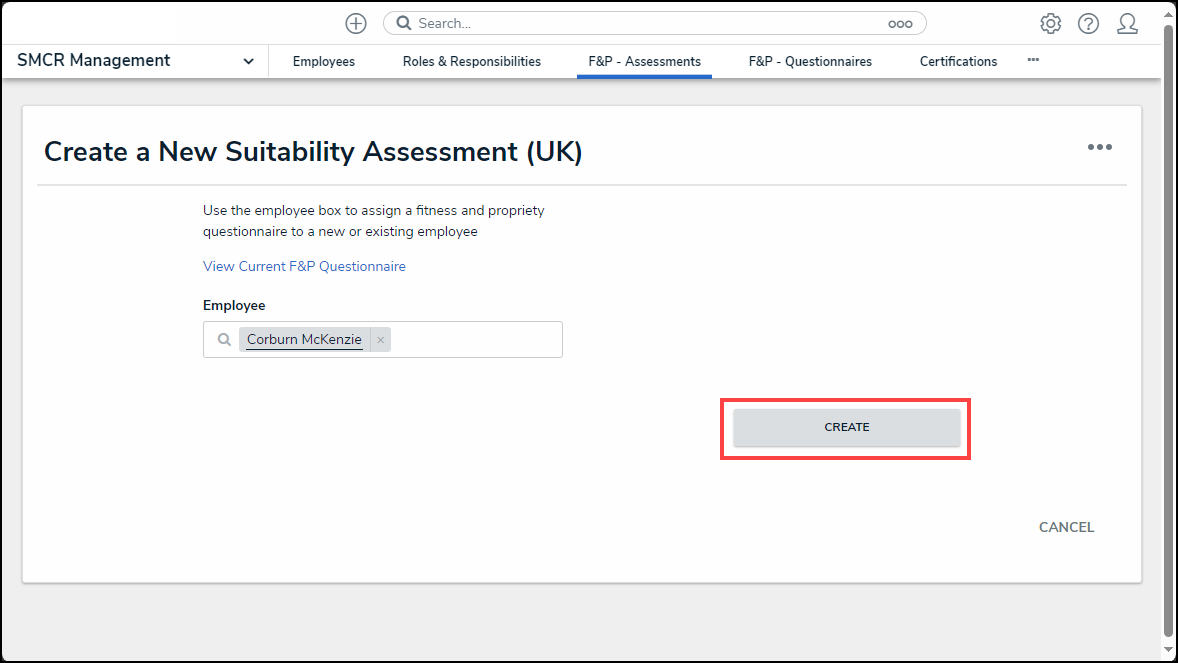This screenshot has height=663, width=1178.
Task: Open the assessment card's more options ellipsis
Action: tap(1099, 147)
